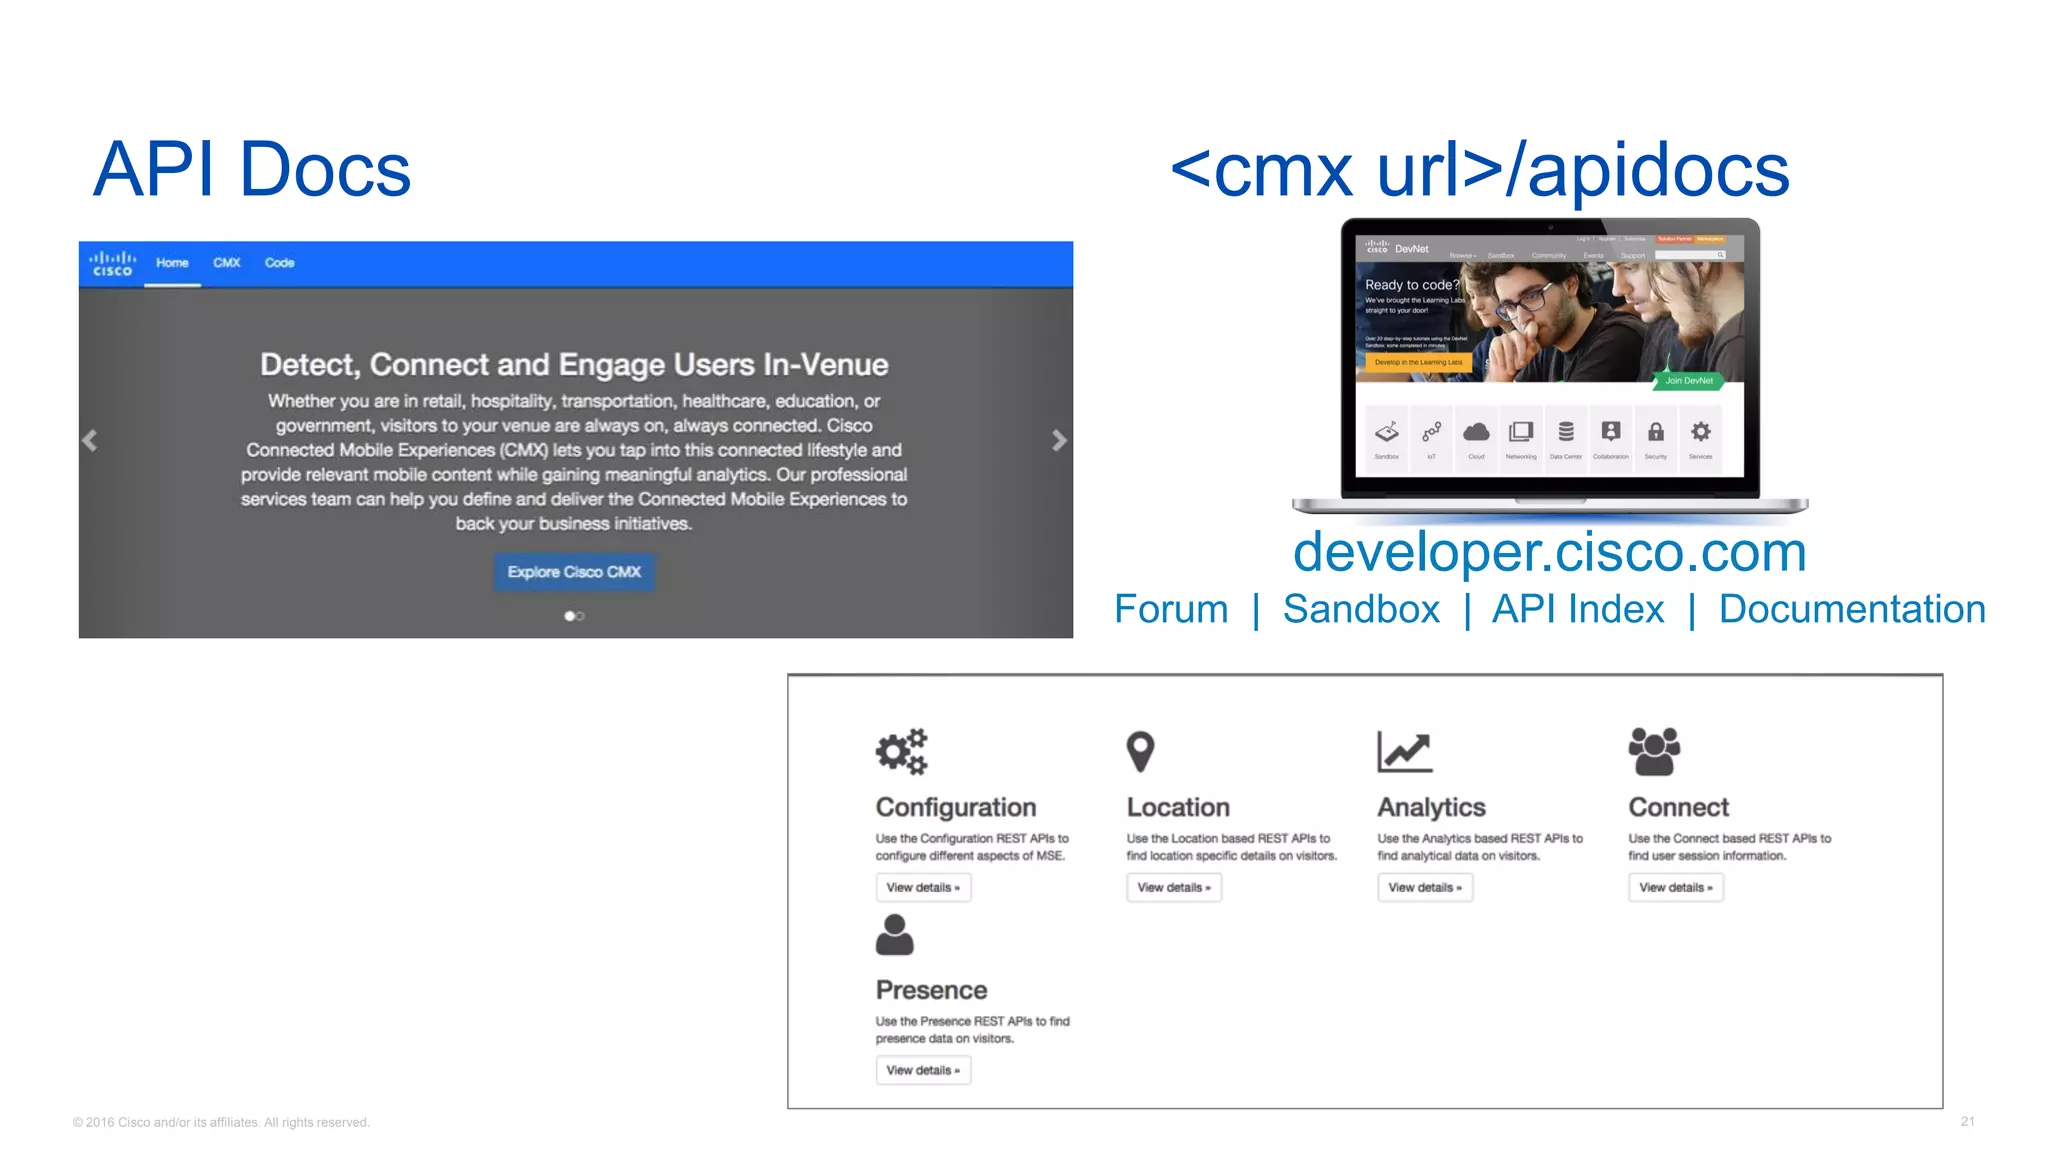View details for Analytics APIs
Viewport: 2048px width, 1152px height.
1425,888
